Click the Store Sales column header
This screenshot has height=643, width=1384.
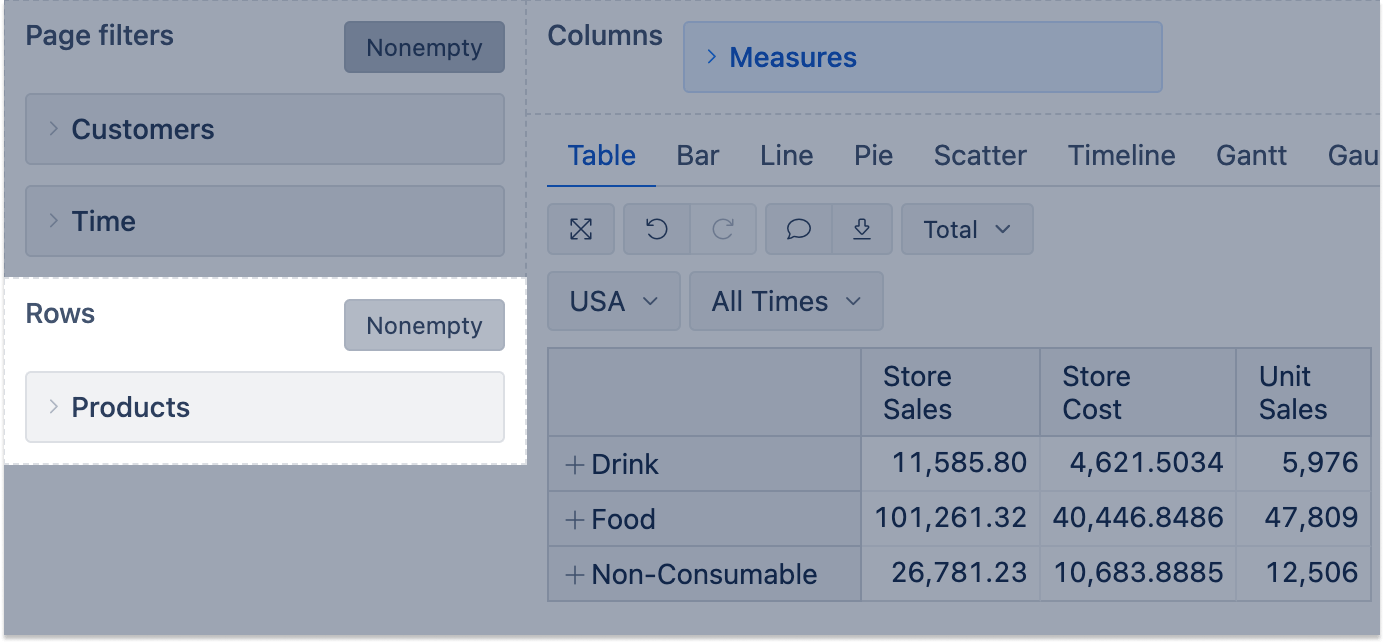pyautogui.click(x=917, y=393)
